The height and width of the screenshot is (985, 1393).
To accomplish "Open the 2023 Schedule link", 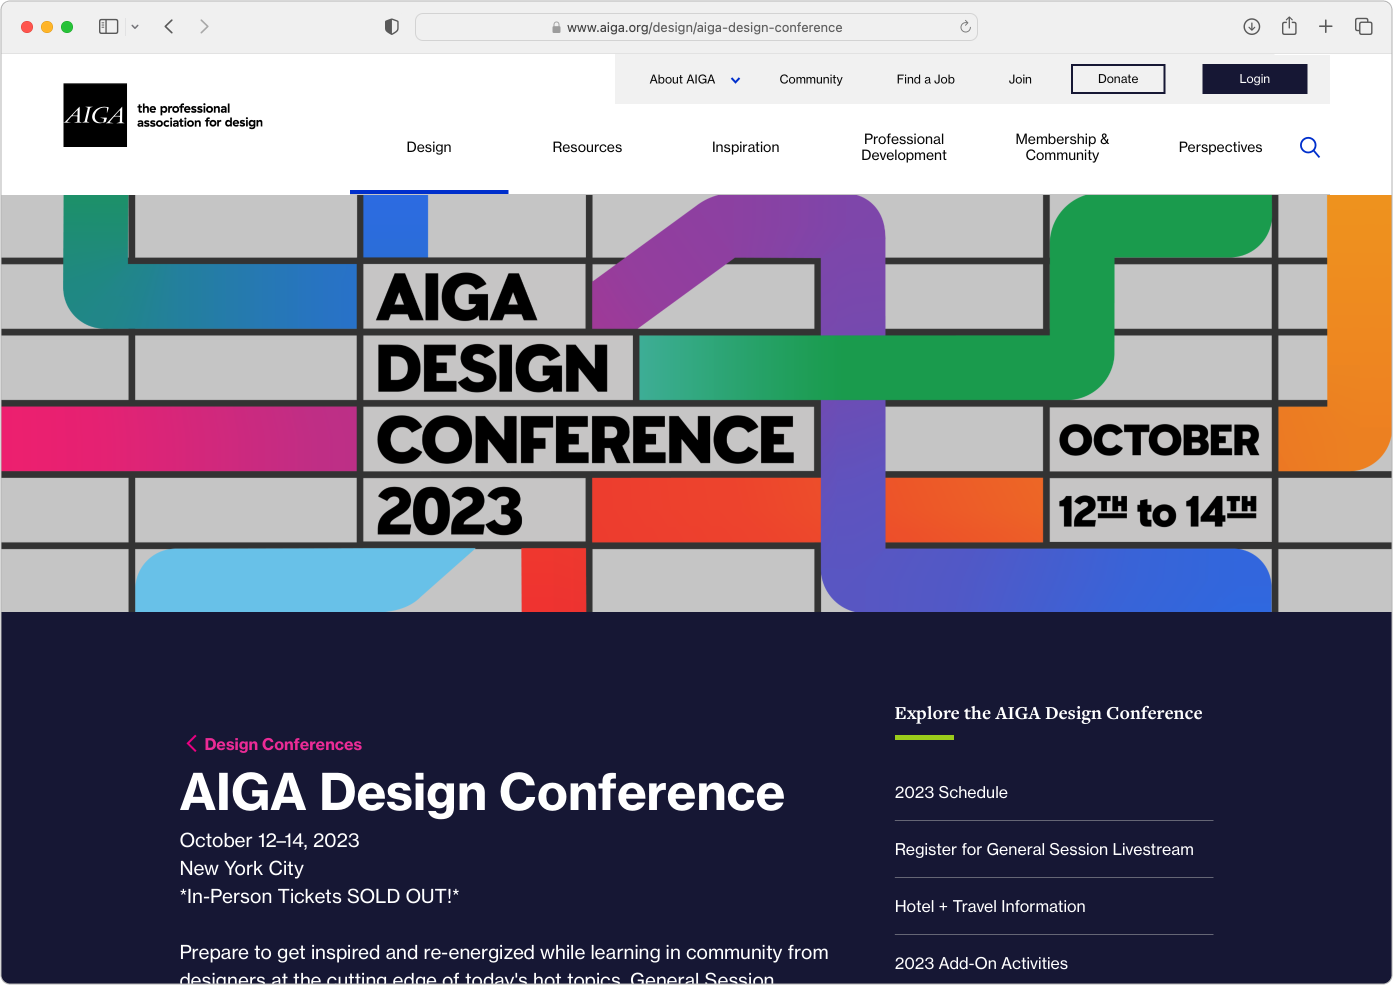I will click(x=950, y=792).
